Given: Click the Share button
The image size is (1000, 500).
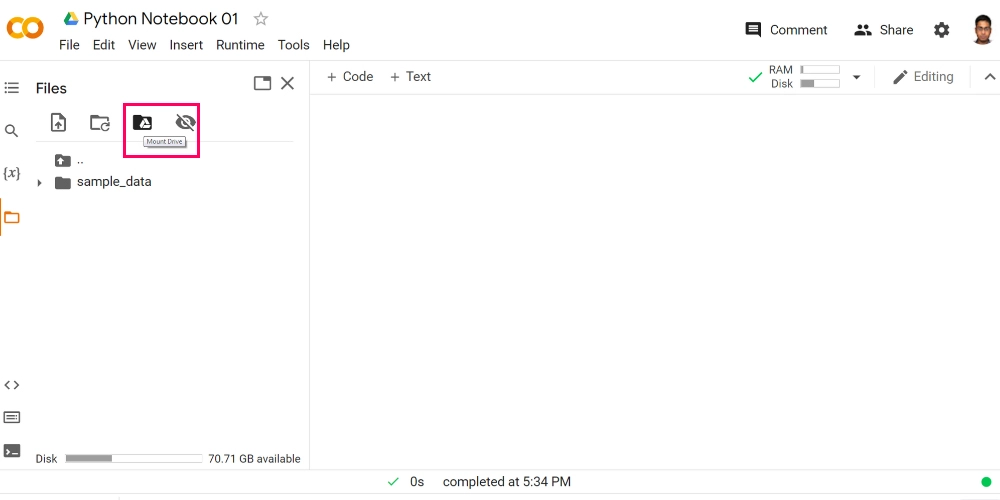Looking at the screenshot, I should [x=883, y=30].
